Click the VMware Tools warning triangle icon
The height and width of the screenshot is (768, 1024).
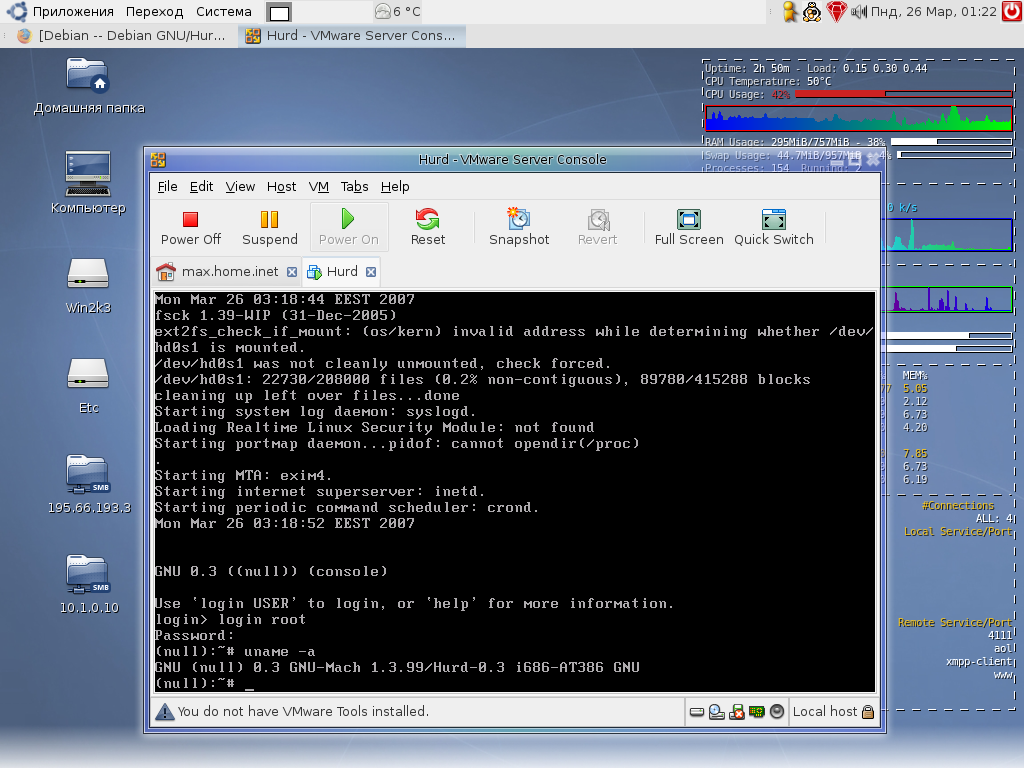point(165,712)
